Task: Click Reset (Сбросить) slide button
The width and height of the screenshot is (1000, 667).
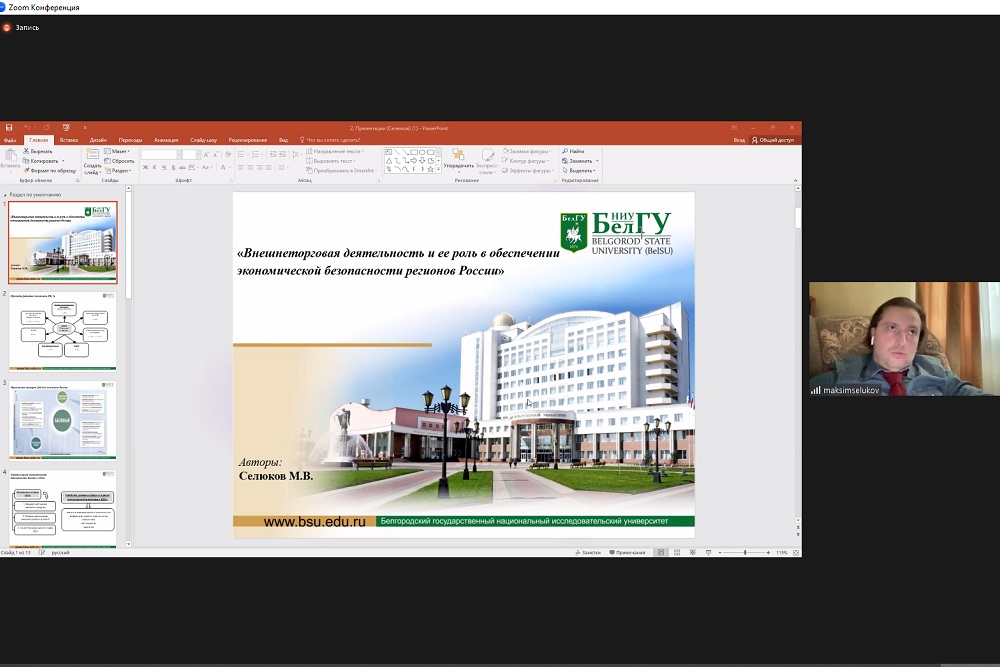Action: tap(121, 161)
